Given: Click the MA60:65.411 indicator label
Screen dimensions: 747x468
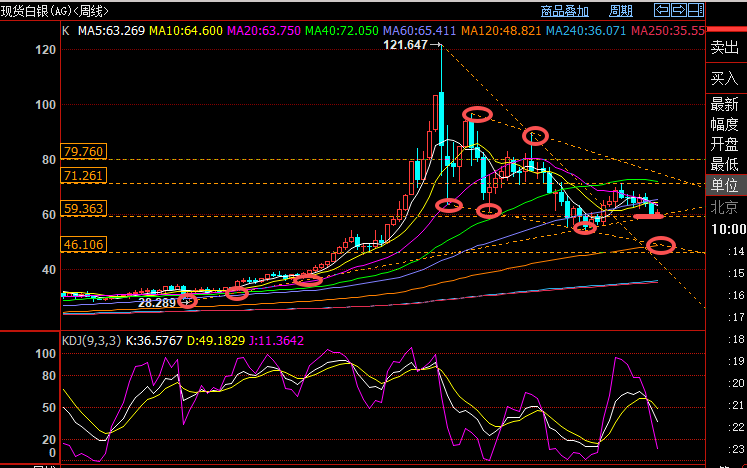Looking at the screenshot, I should pos(420,31).
